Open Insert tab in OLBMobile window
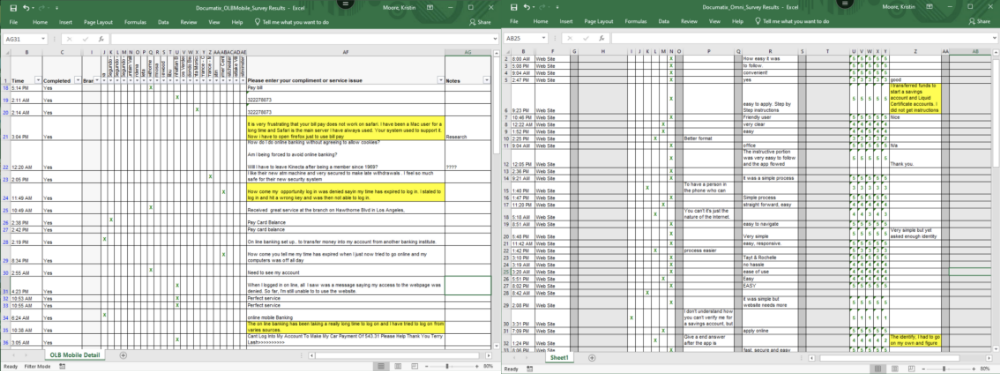This screenshot has height=374, width=1000. (66, 22)
